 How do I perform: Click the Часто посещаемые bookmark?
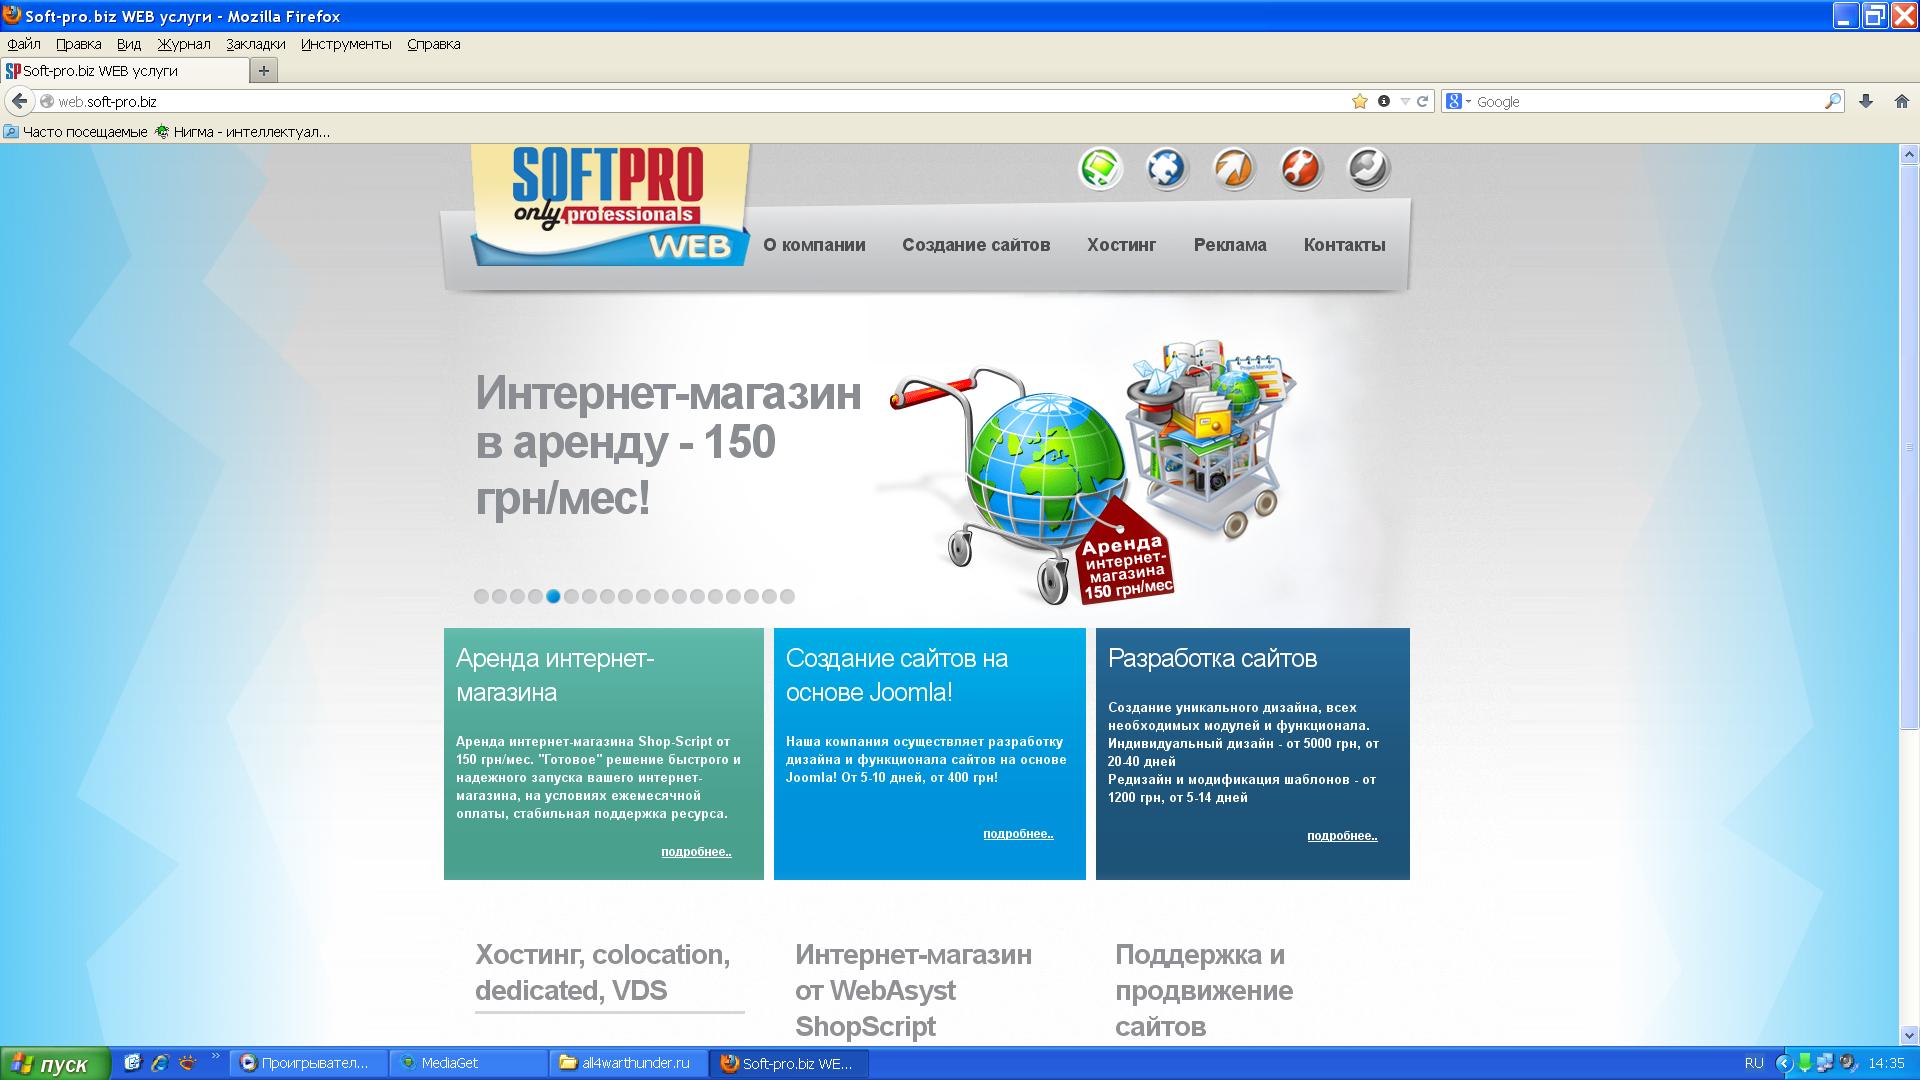point(76,132)
